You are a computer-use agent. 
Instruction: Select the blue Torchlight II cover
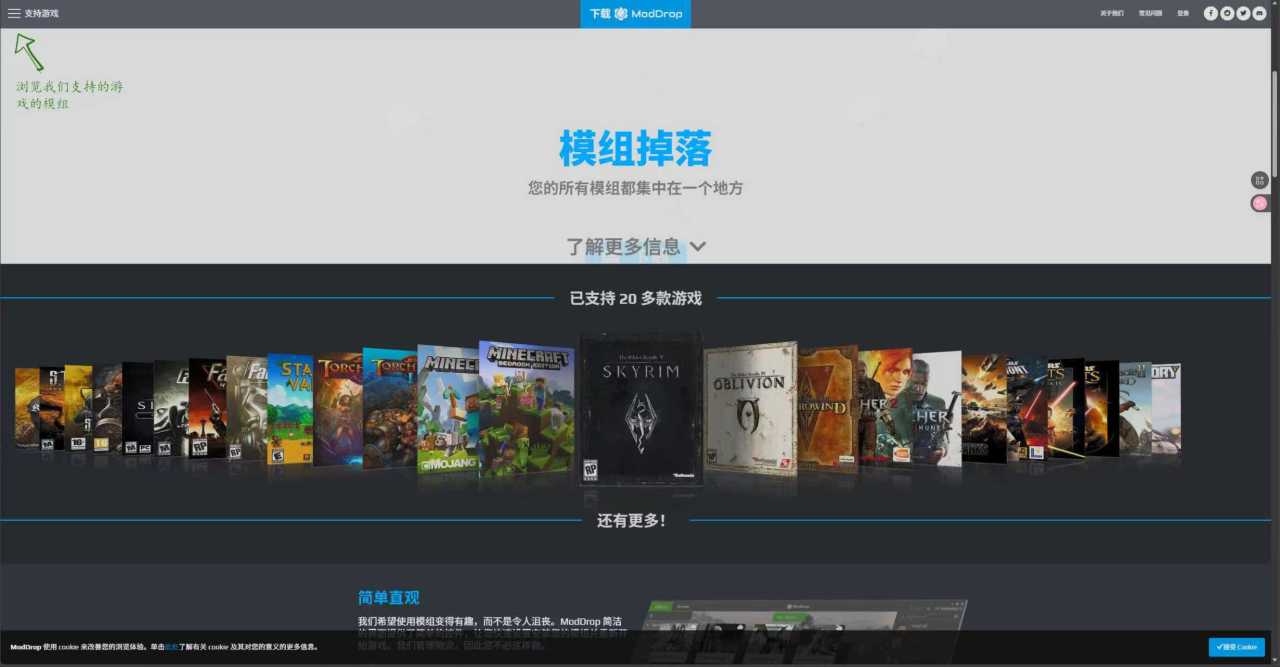(389, 409)
